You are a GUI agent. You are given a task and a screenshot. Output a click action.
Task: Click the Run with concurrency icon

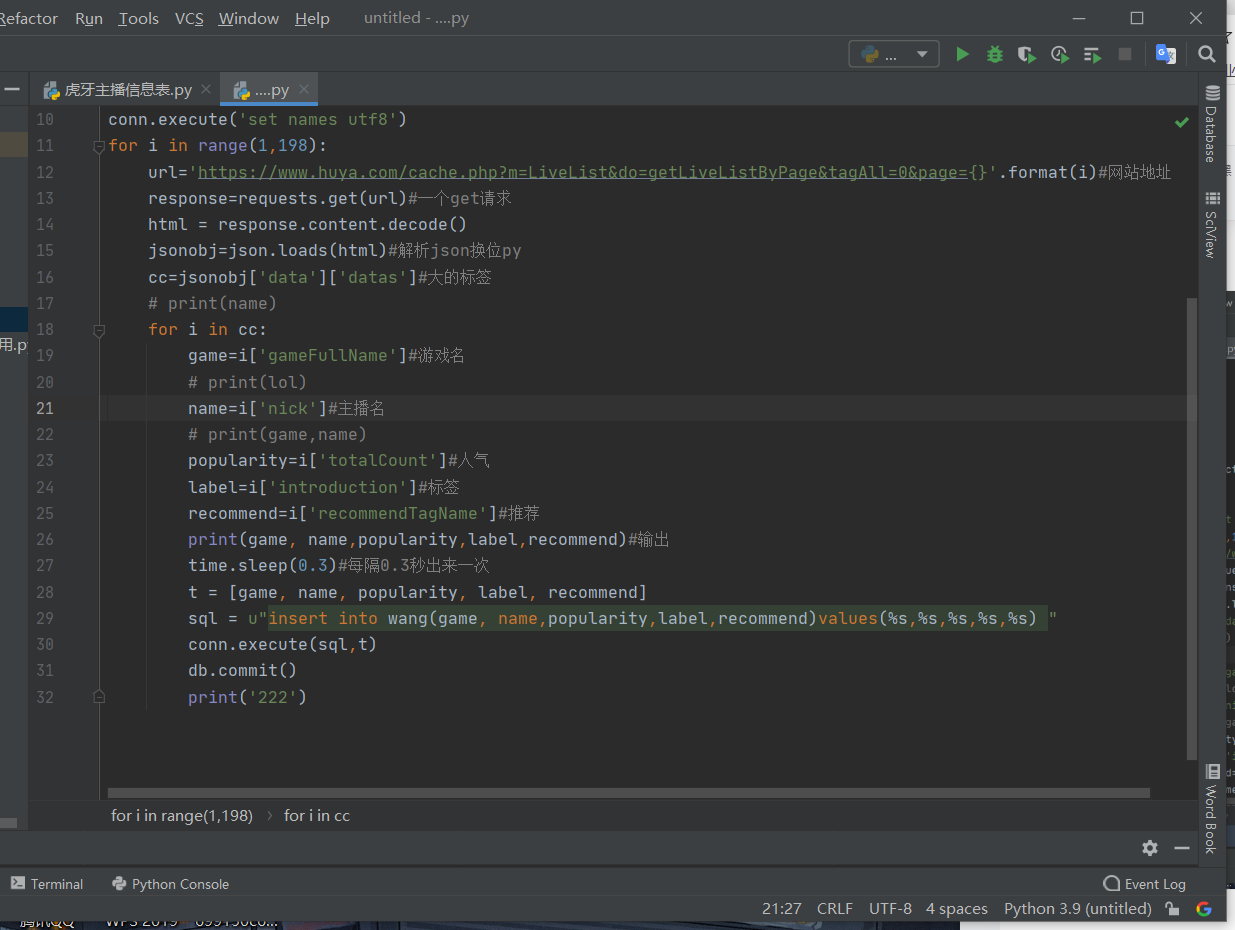tap(1092, 54)
